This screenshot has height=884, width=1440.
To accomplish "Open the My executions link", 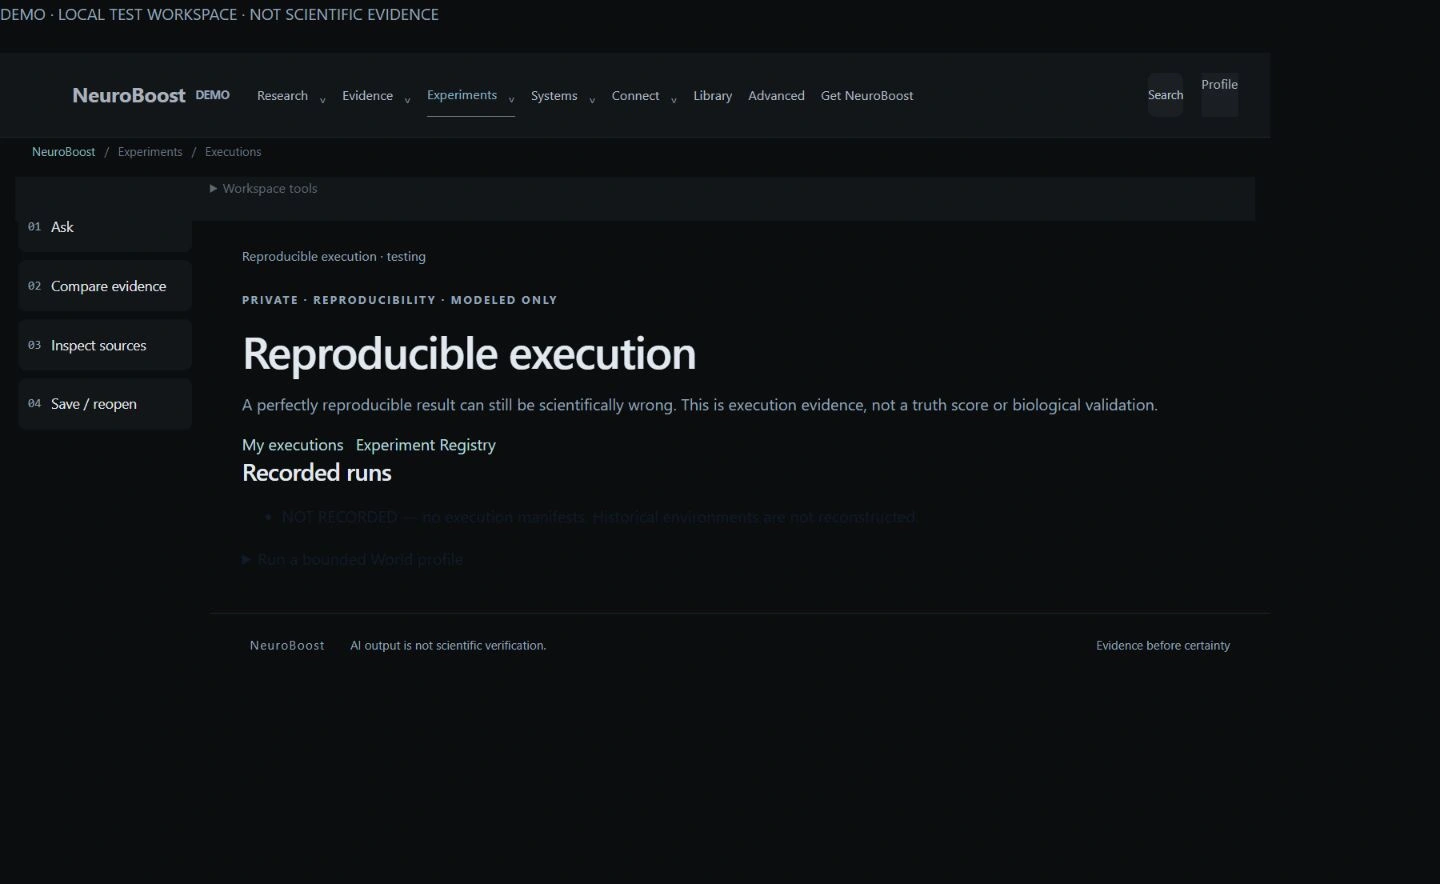I will point(293,445).
